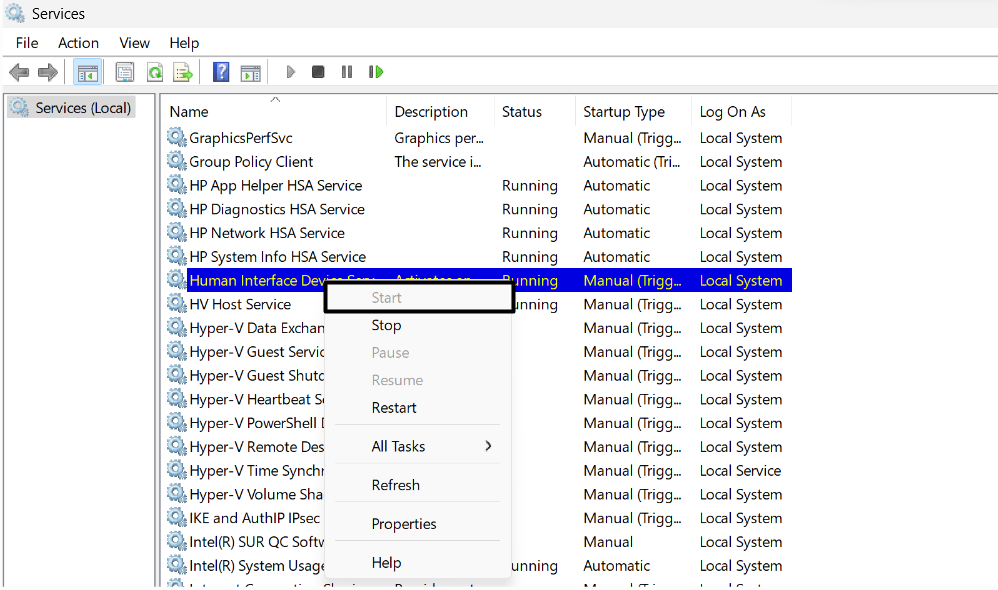
Task: Select Services (Local) in the left tree
Action: pyautogui.click(x=83, y=108)
